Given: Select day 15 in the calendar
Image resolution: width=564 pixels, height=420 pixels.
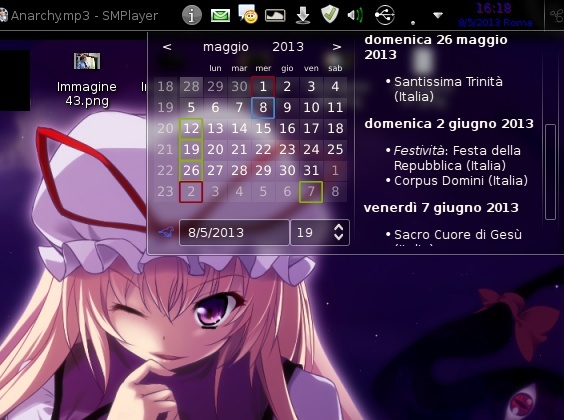Looking at the screenshot, I should 263,128.
